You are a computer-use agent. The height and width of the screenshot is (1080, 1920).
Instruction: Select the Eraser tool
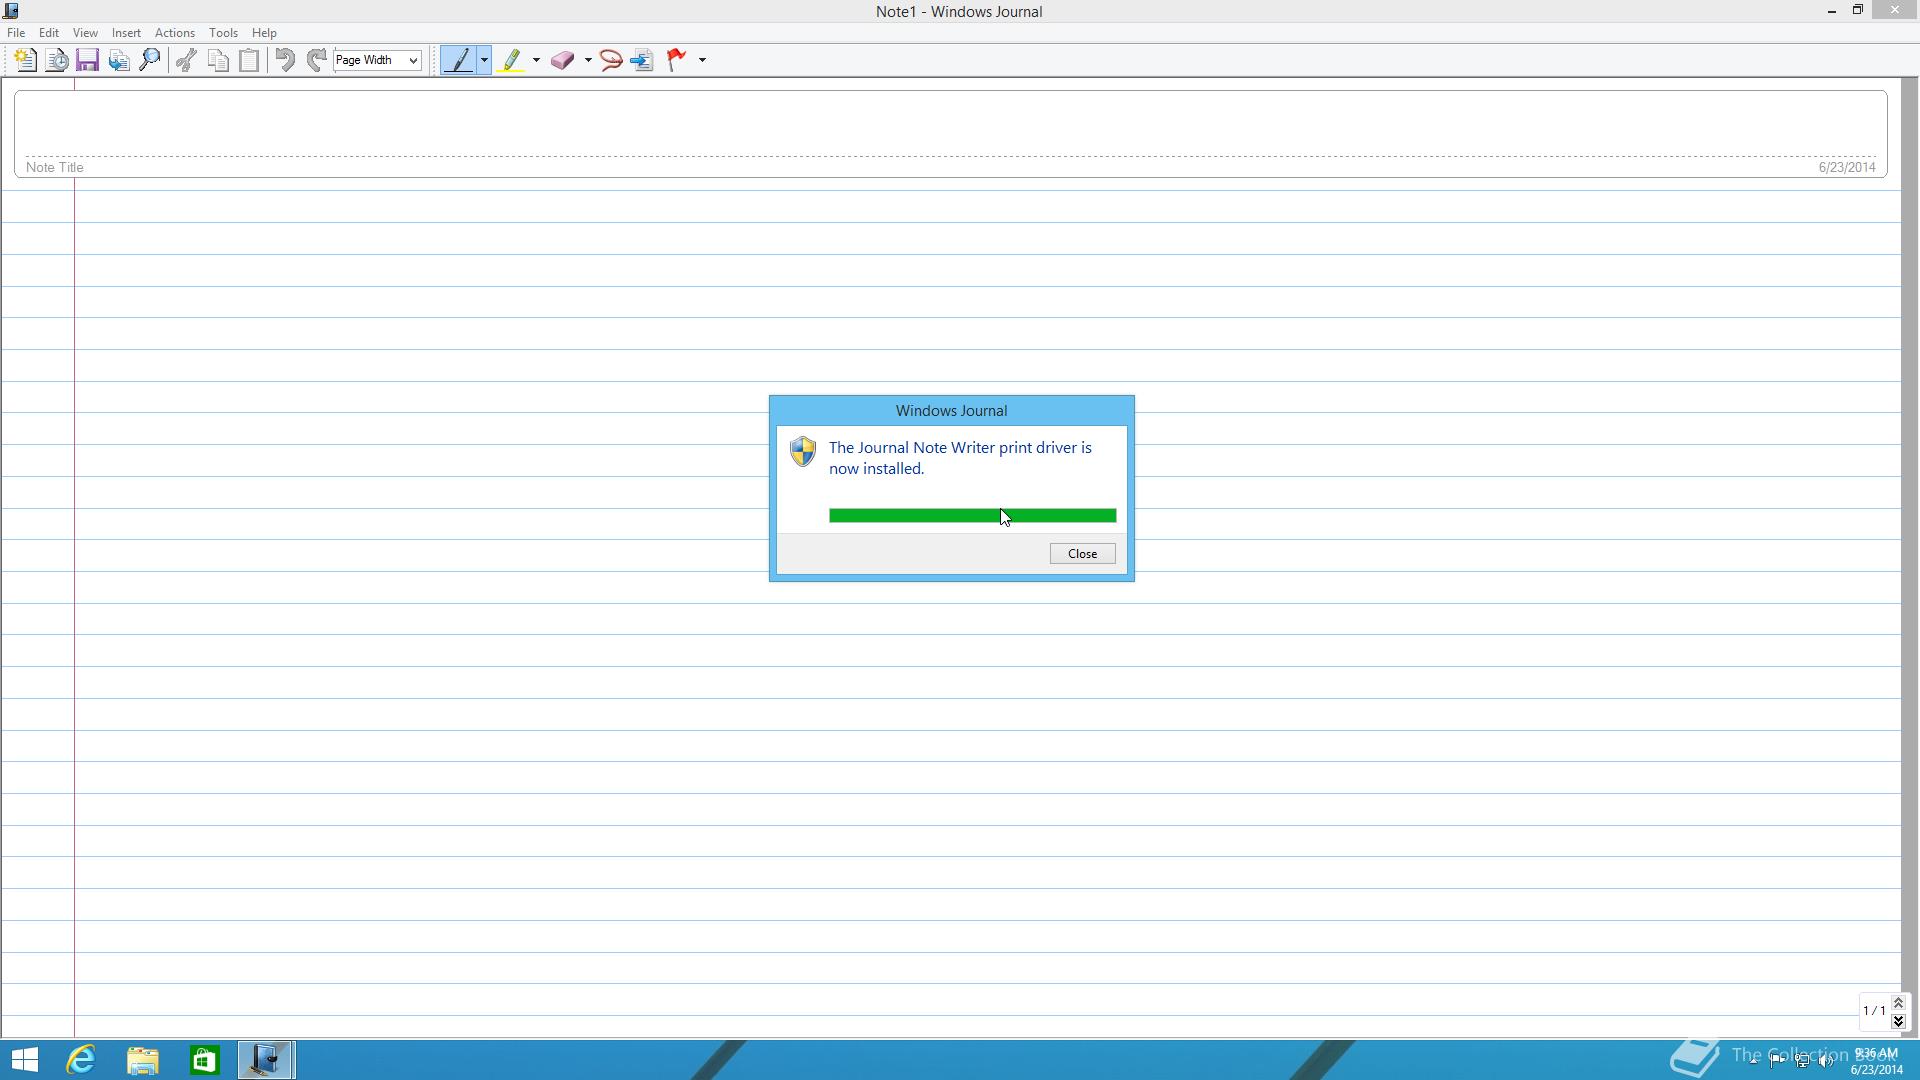563,60
